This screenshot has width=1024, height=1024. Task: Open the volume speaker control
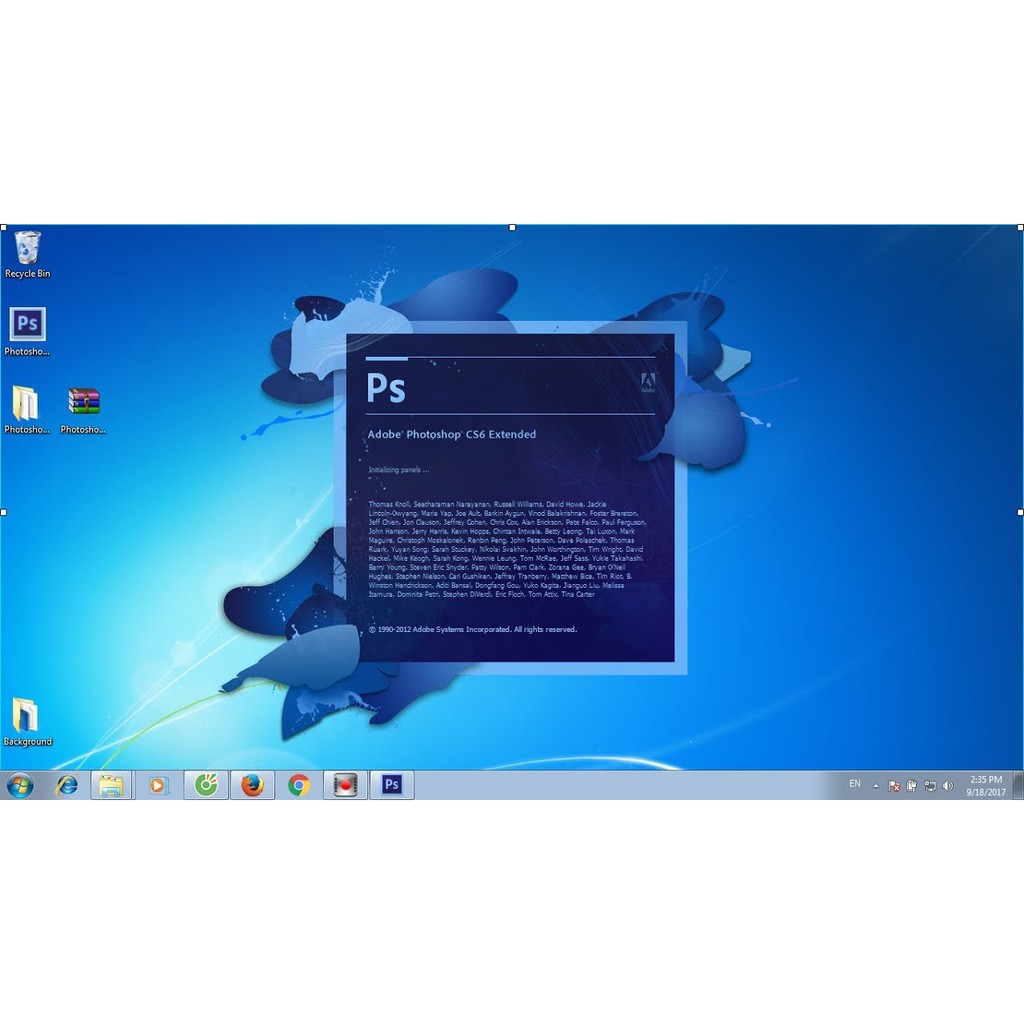pos(946,786)
